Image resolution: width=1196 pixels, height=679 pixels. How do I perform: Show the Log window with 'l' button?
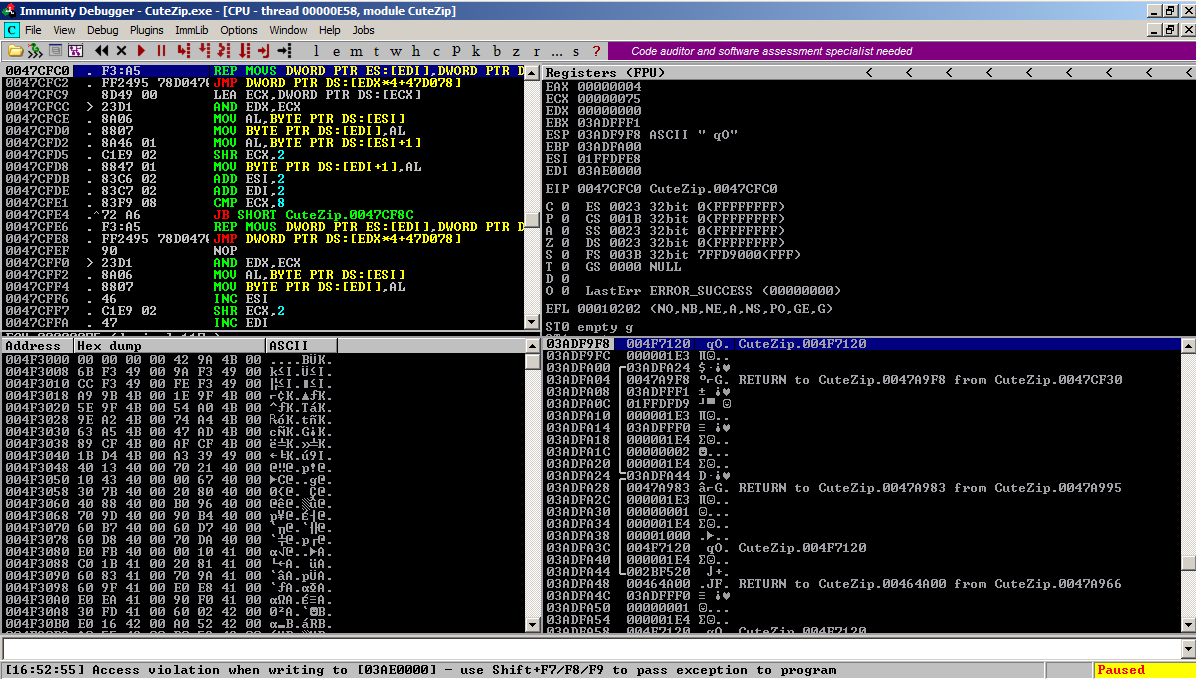[317, 50]
